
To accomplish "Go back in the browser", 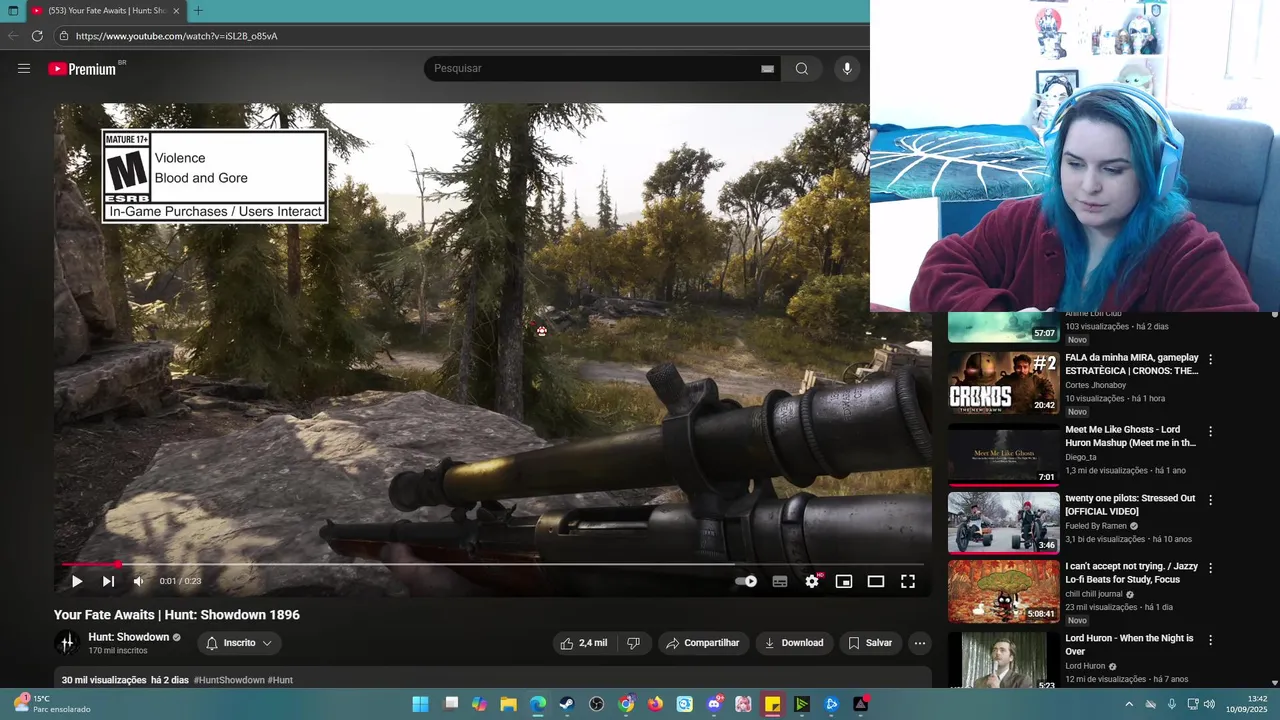I will tap(13, 36).
